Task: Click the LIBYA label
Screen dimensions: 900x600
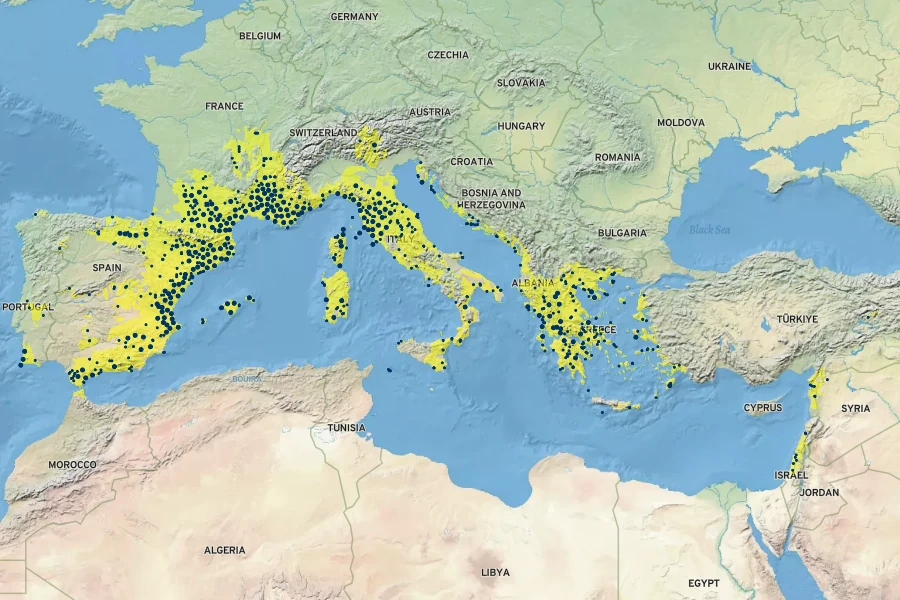Action: click(x=495, y=572)
